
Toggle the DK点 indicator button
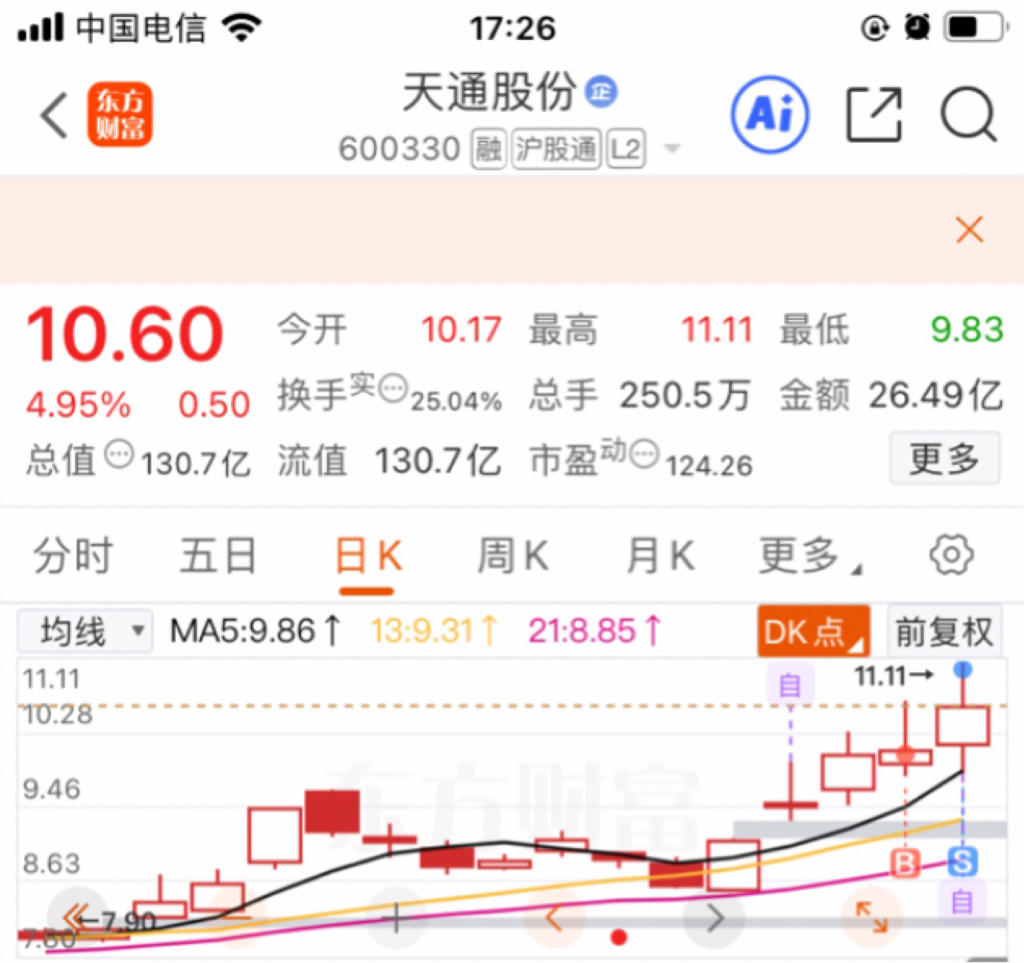[813, 631]
